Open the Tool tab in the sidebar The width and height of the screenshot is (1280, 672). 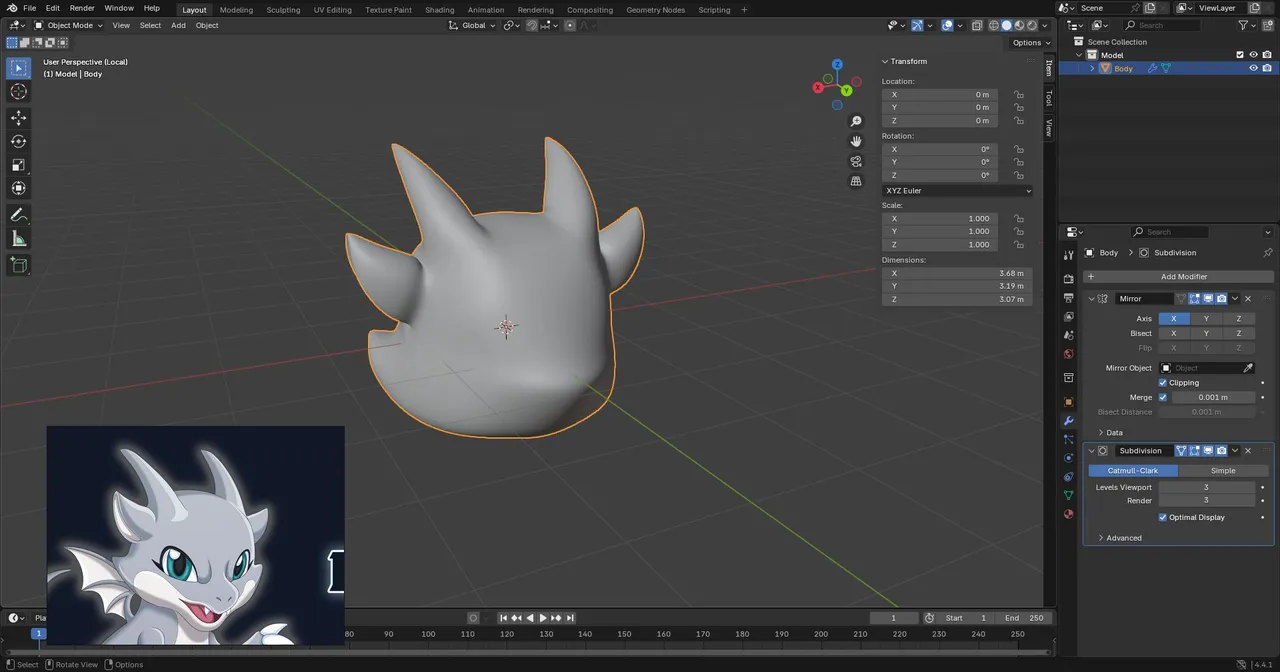click(1048, 98)
